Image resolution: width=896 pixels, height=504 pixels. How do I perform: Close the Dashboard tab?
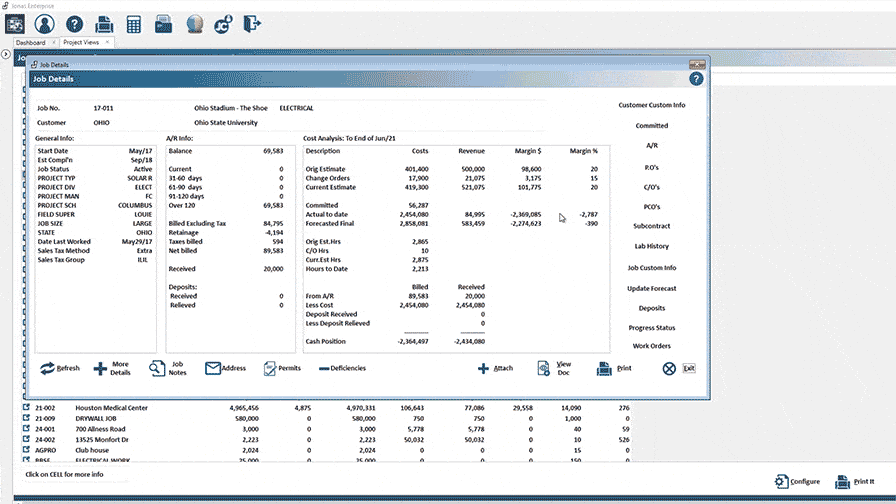pos(54,42)
